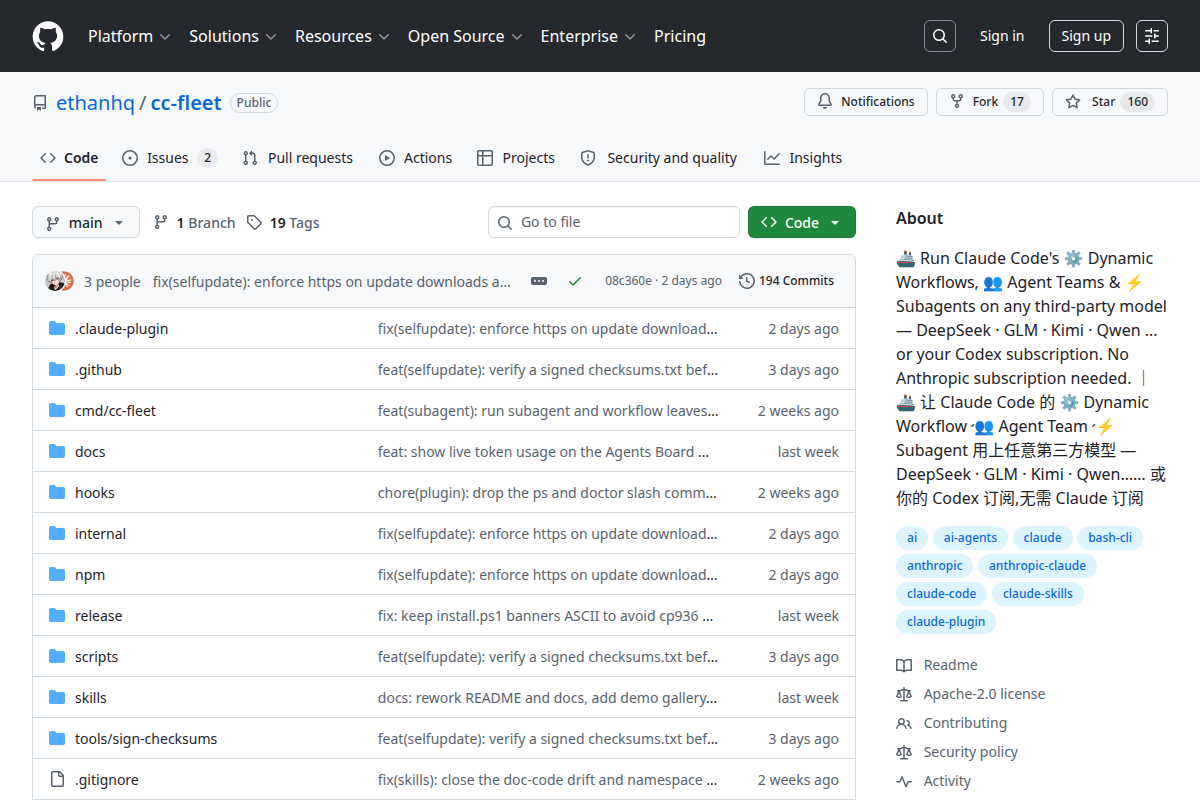Click the repository icon before ethanhq

(x=40, y=103)
